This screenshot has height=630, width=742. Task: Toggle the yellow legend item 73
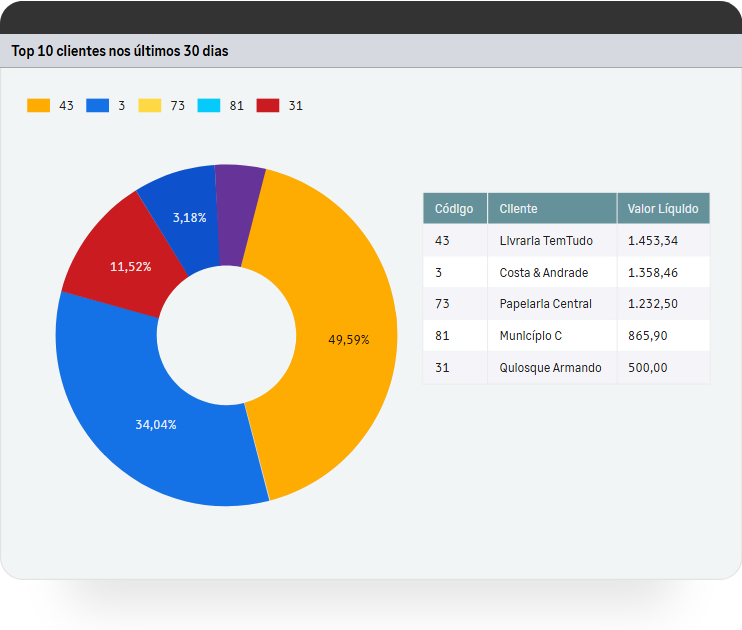[161, 106]
